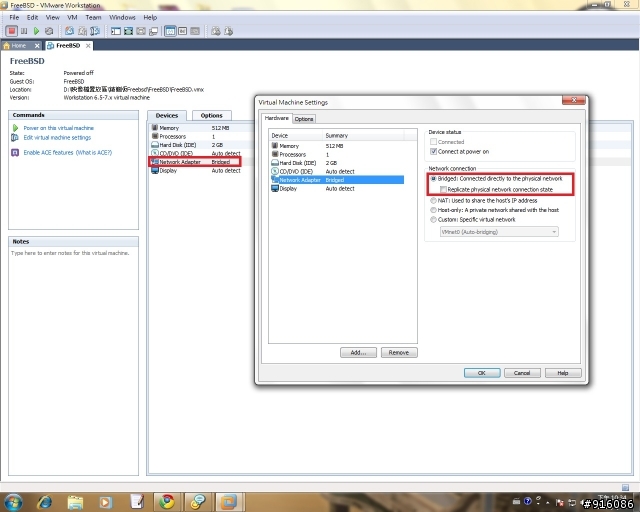Click Power on this virtual machine link
This screenshot has width=640, height=512.
point(59,128)
